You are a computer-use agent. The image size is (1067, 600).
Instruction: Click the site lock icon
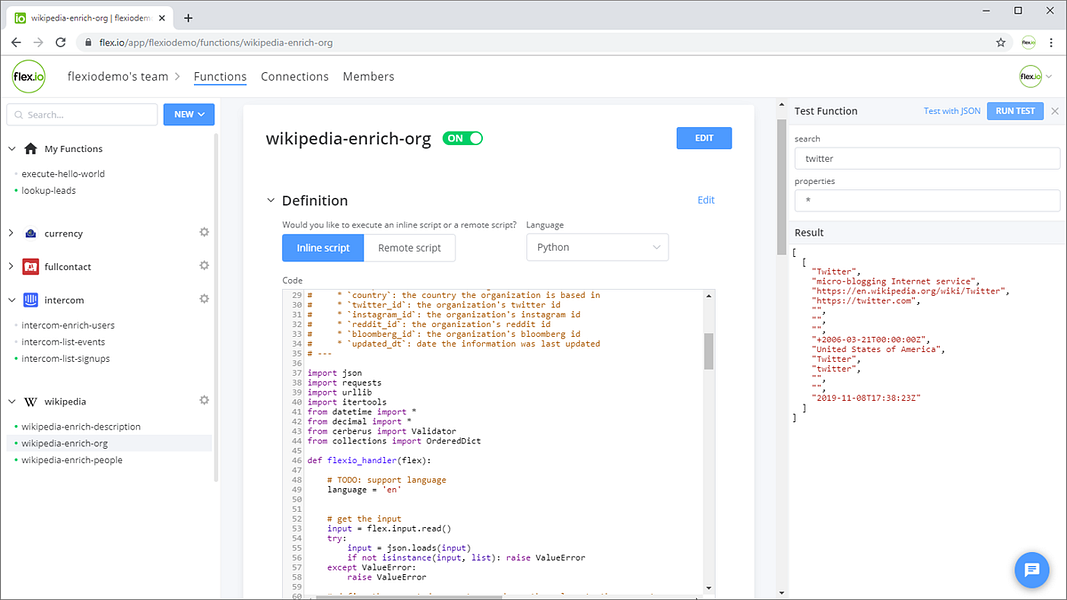click(88, 42)
